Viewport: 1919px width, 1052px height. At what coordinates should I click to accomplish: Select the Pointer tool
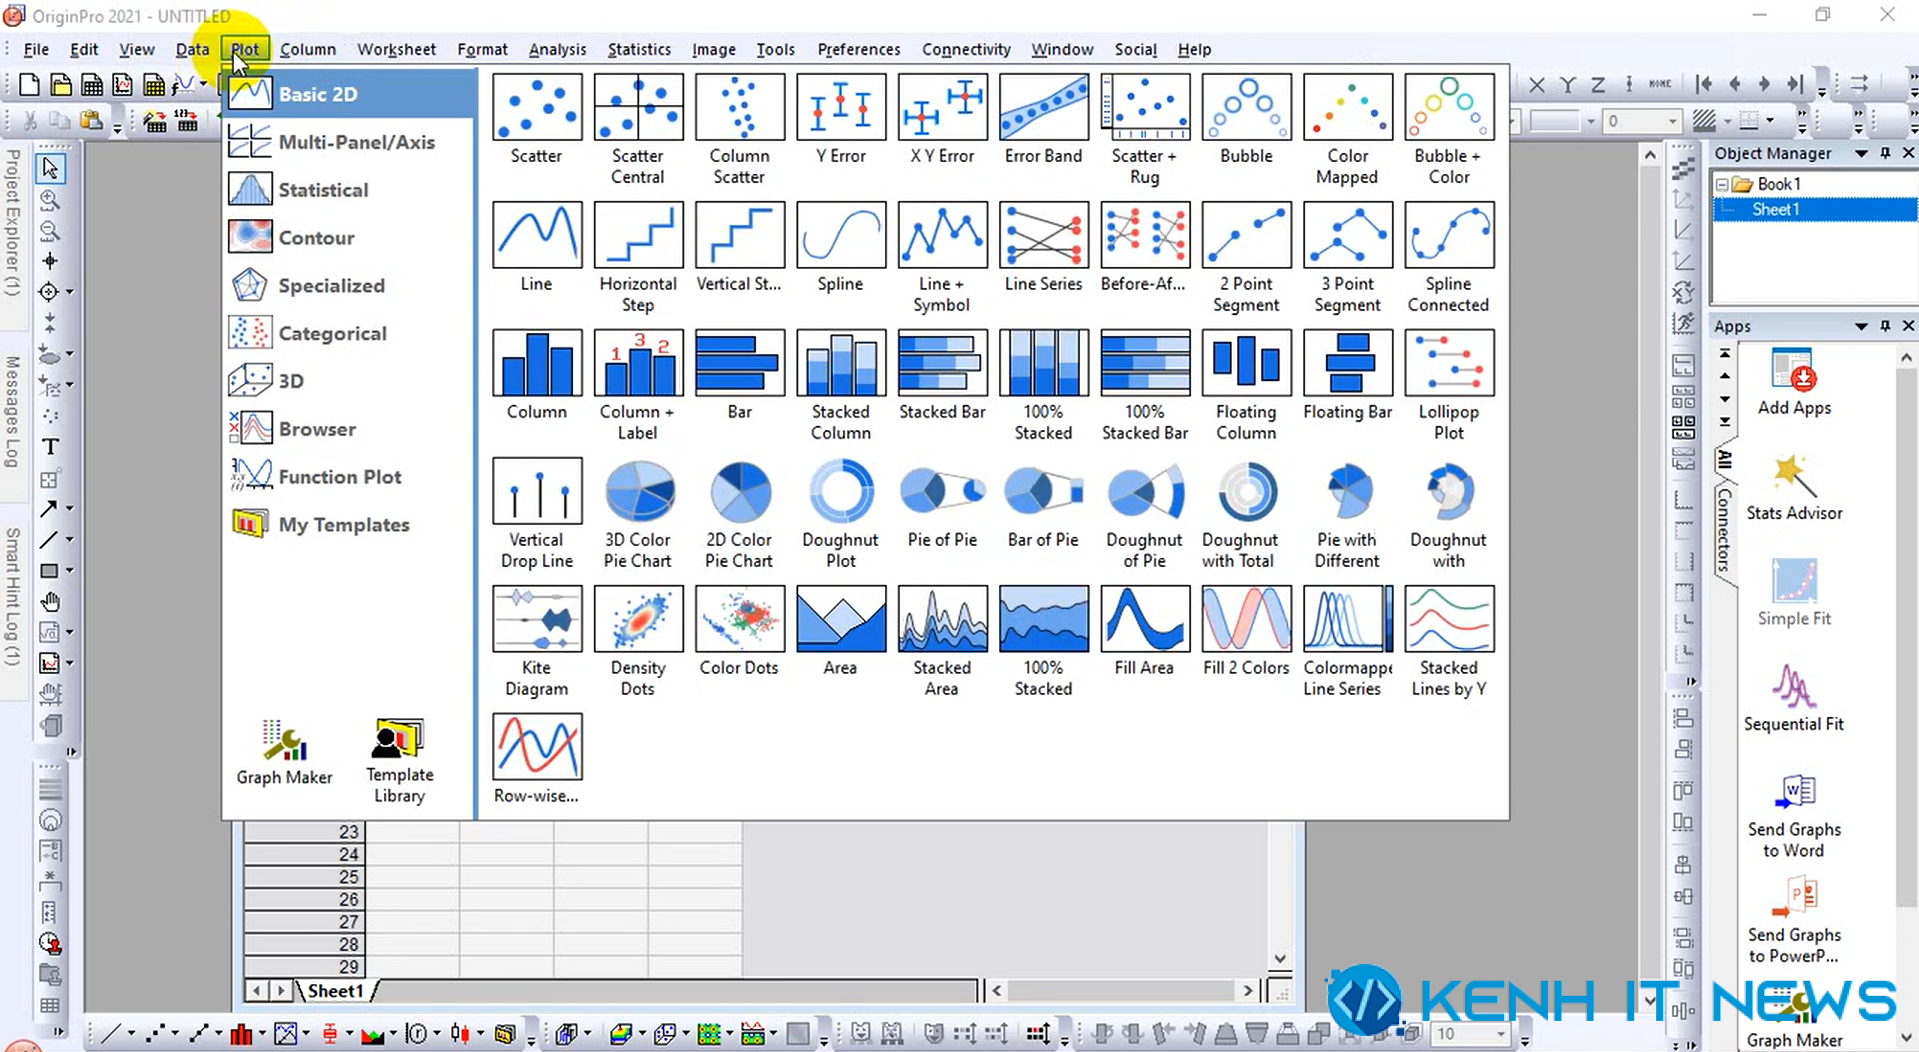pyautogui.click(x=50, y=168)
